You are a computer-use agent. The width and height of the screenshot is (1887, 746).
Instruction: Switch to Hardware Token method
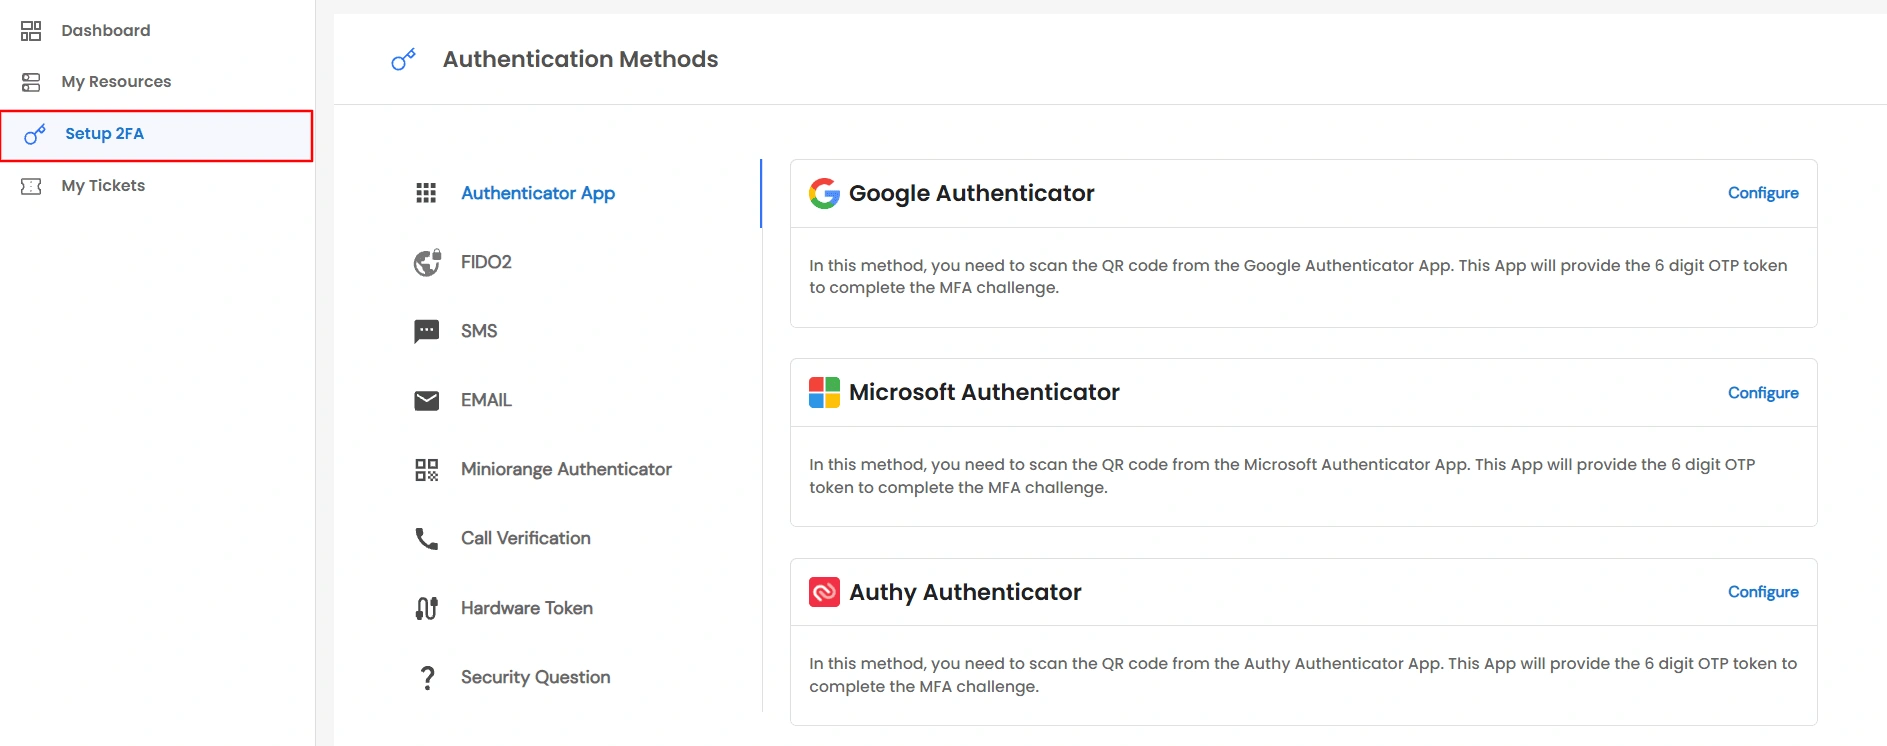coord(526,608)
